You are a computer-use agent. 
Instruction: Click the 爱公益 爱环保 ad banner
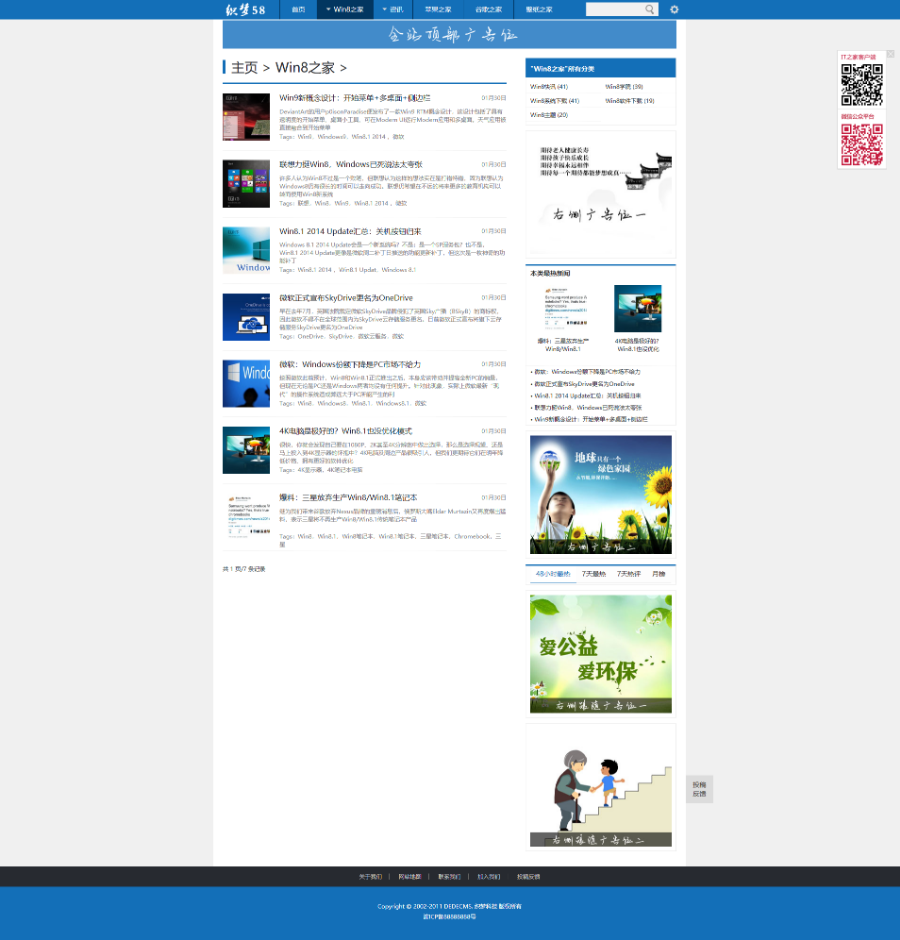[600, 654]
